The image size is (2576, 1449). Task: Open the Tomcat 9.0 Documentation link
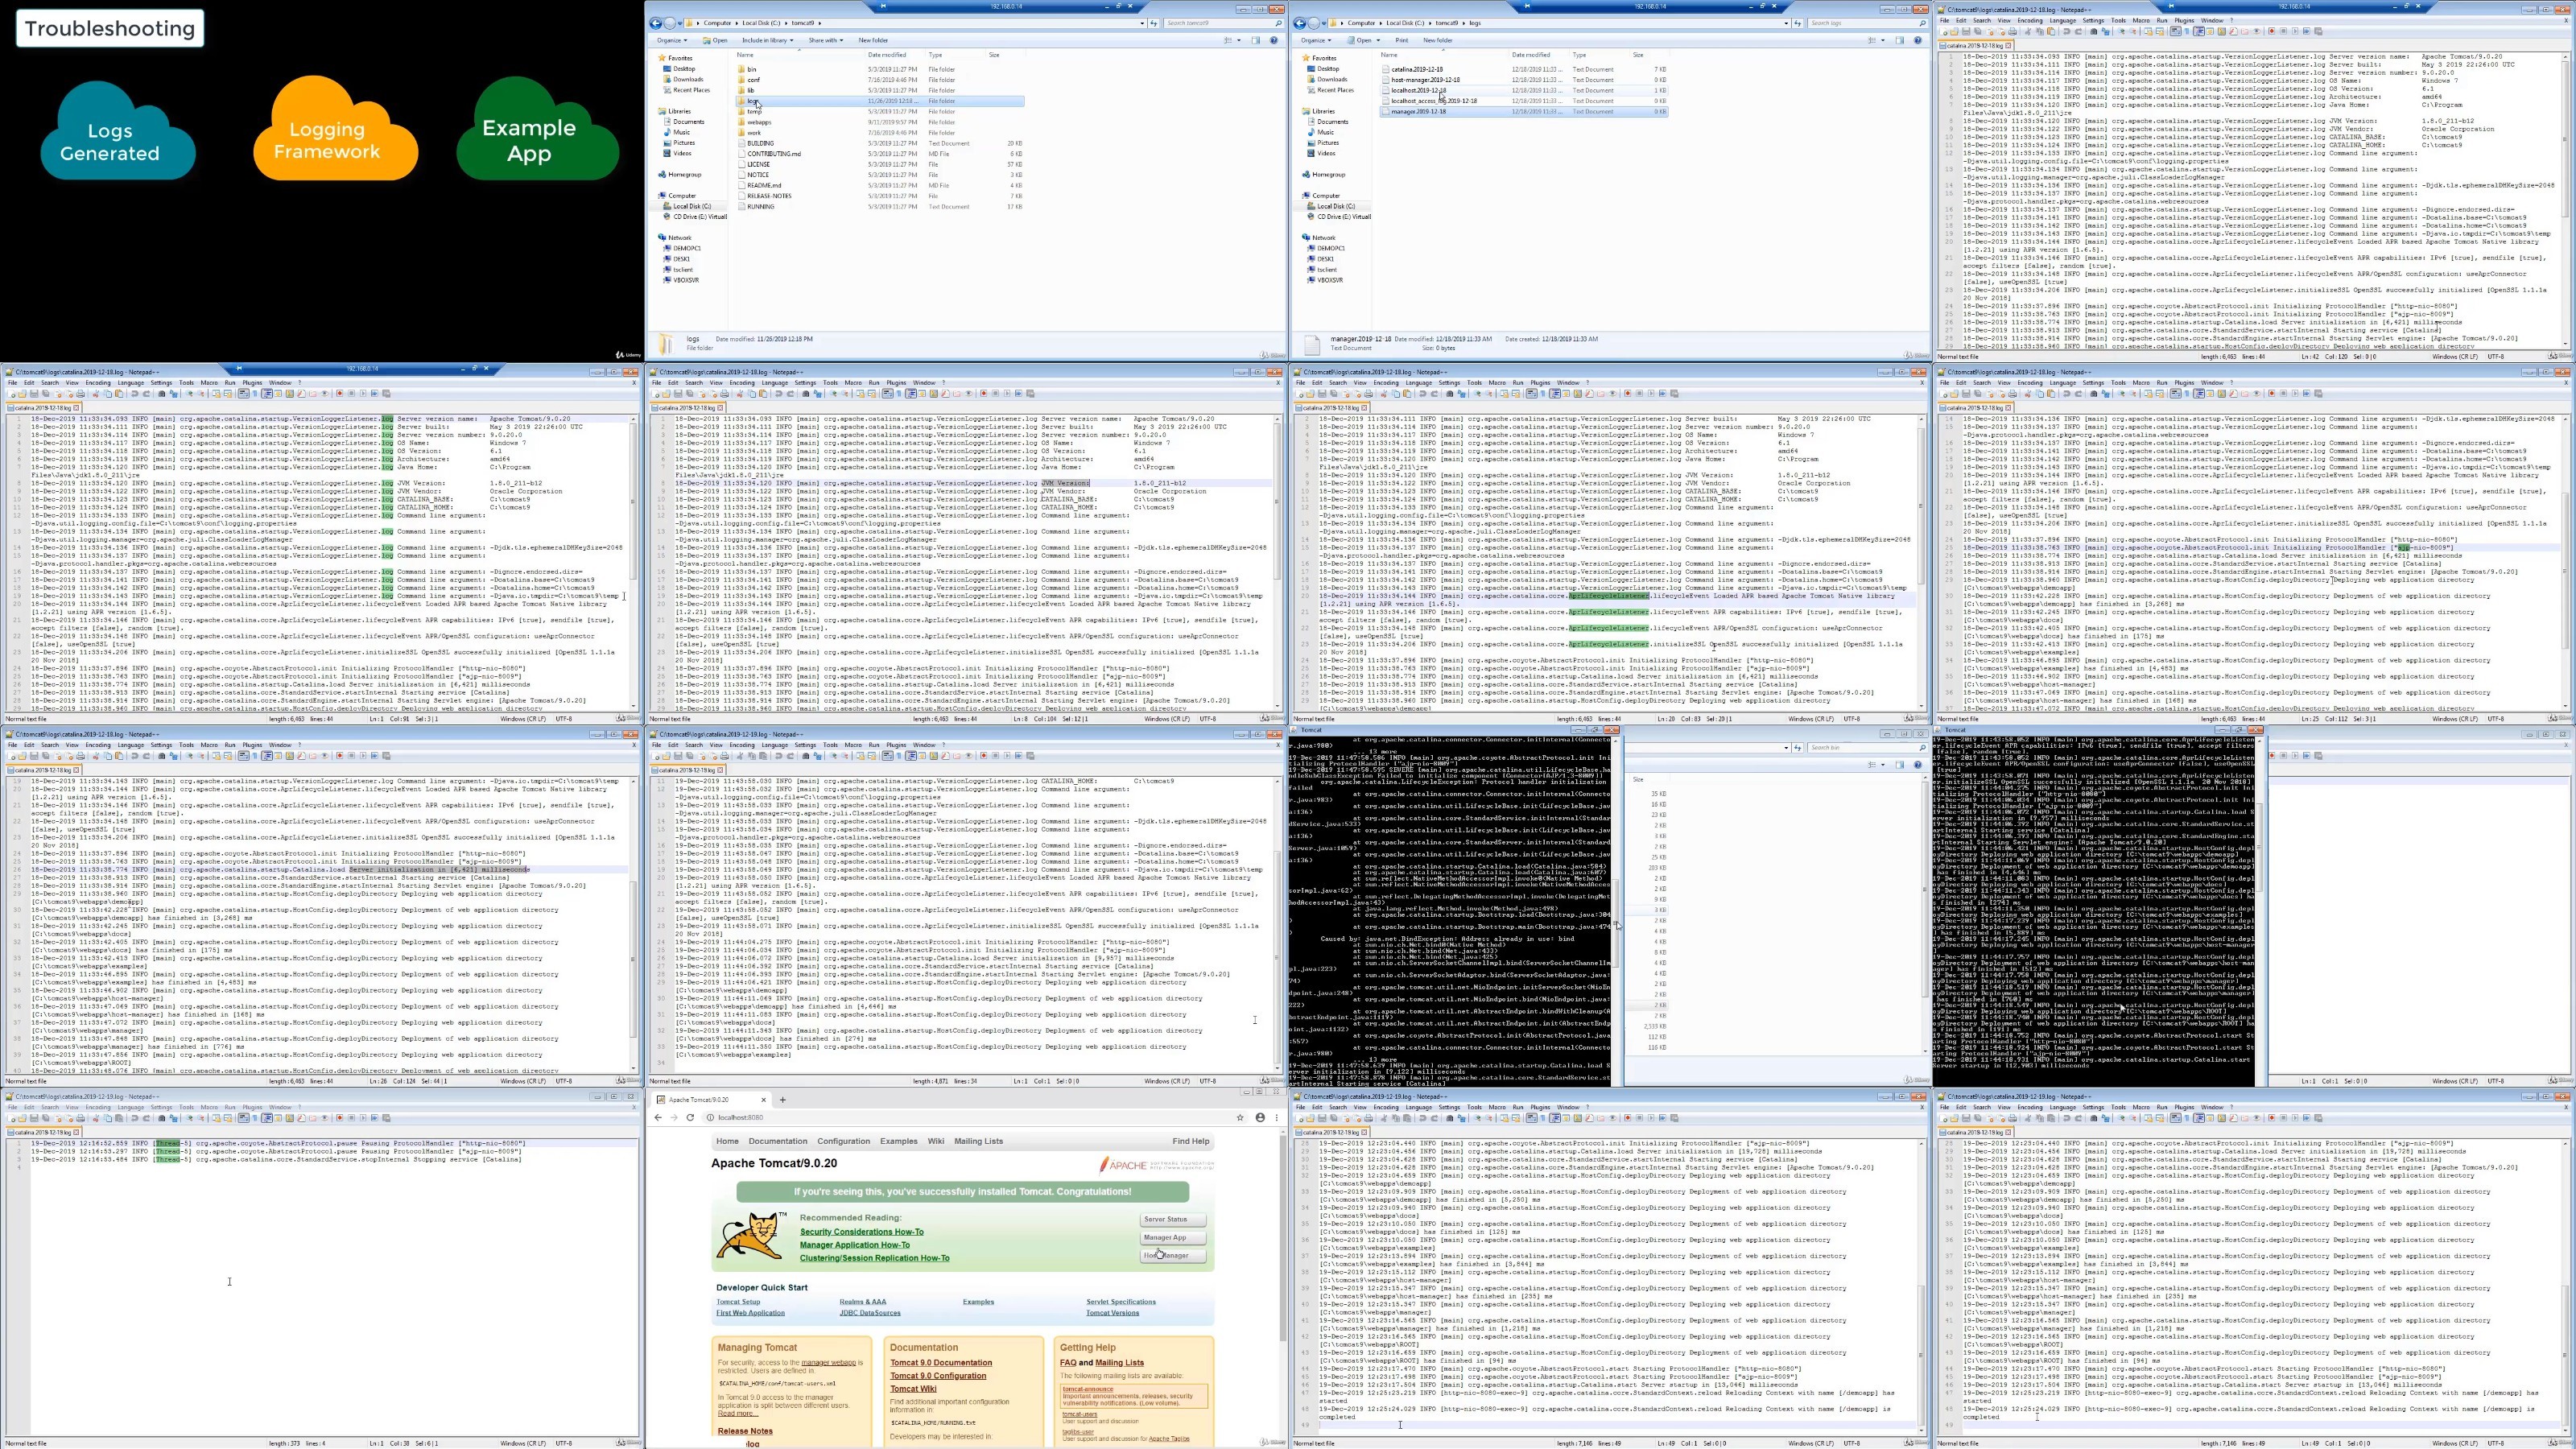pos(941,1362)
